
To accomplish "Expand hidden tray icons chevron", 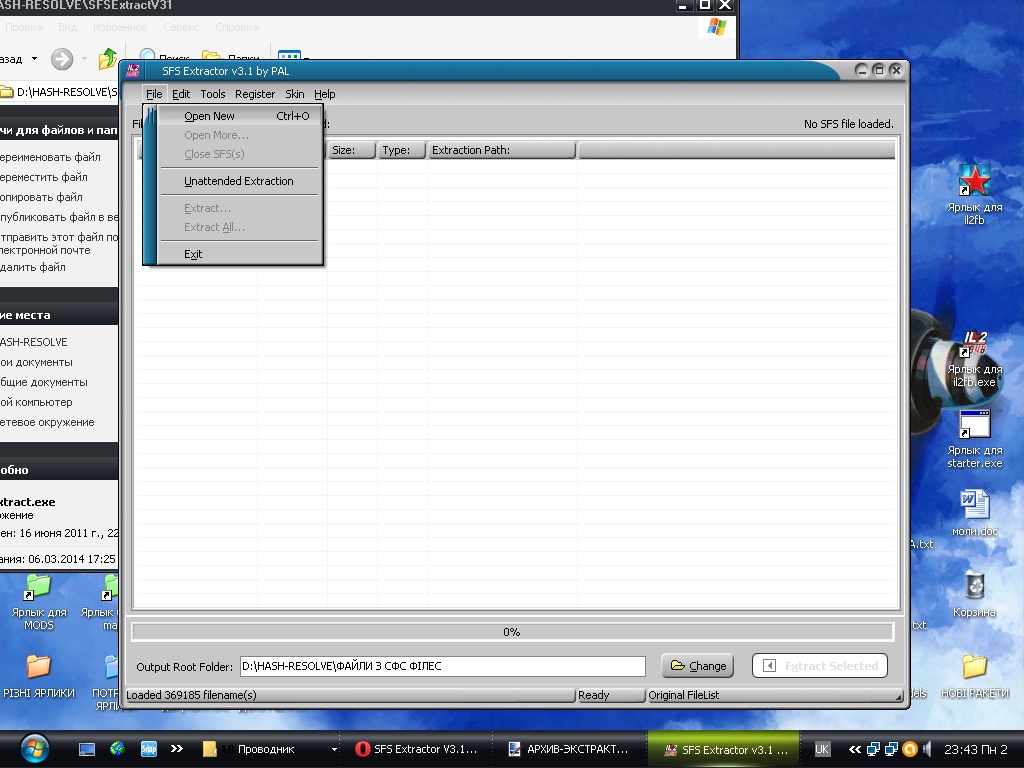I will tap(855, 749).
